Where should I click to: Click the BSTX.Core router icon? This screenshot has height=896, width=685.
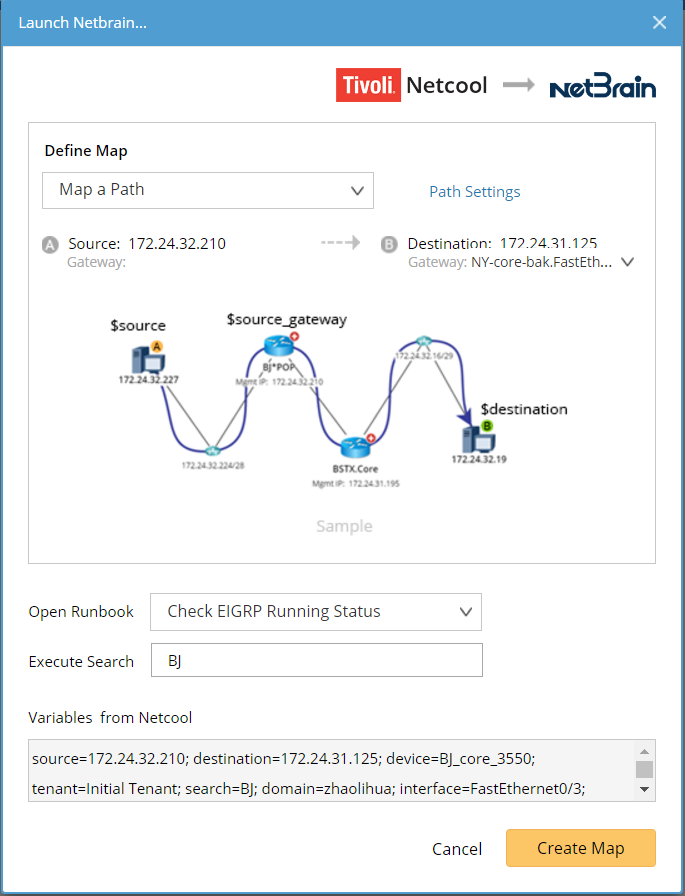(x=355, y=446)
